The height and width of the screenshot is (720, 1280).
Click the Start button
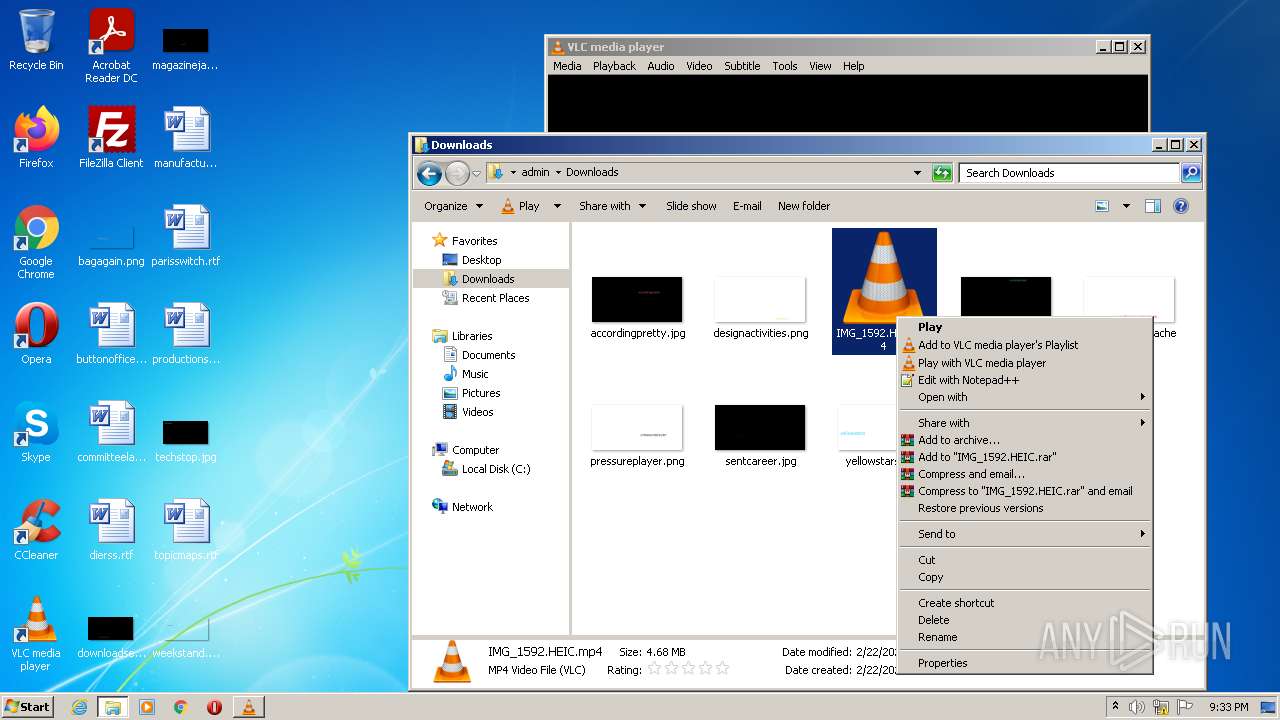point(28,707)
